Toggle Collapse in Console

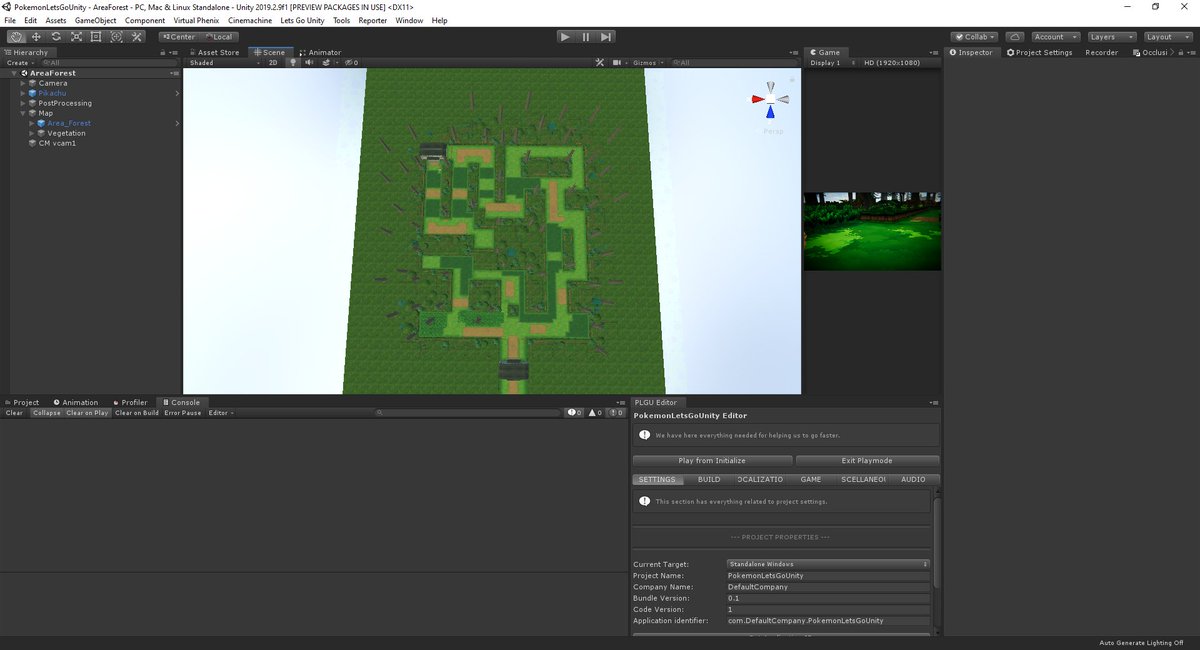point(46,412)
